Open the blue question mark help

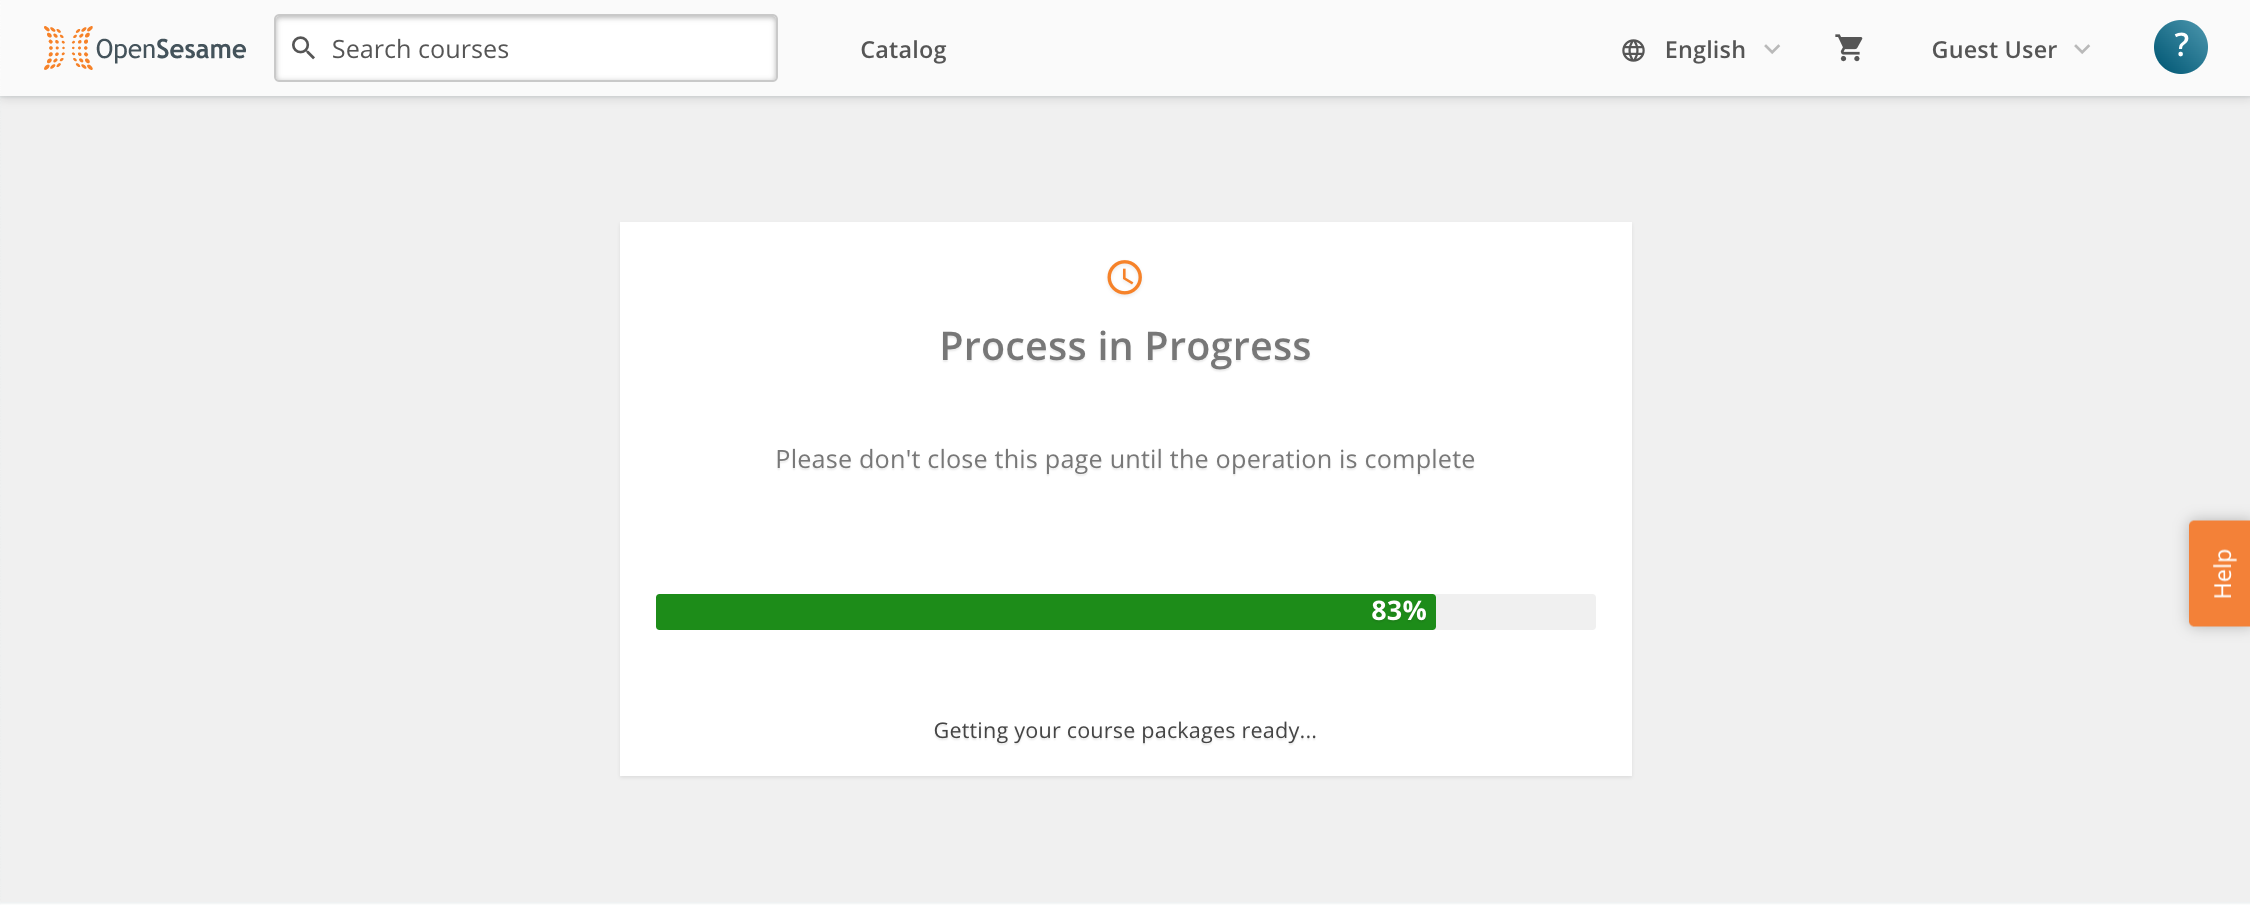[x=2180, y=47]
